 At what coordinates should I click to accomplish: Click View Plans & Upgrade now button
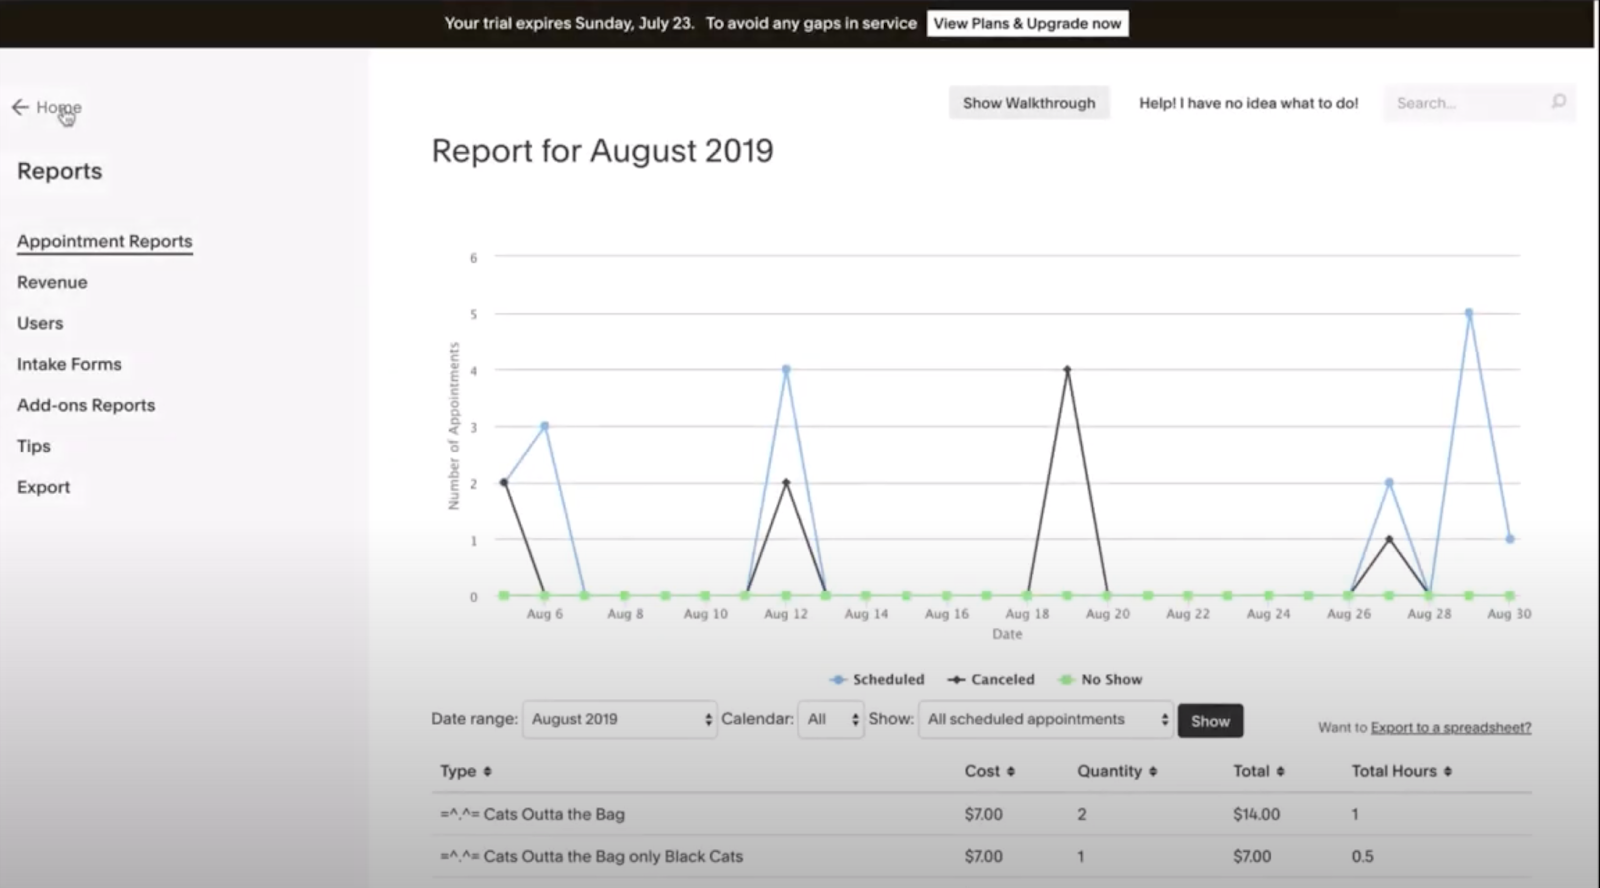click(1027, 24)
